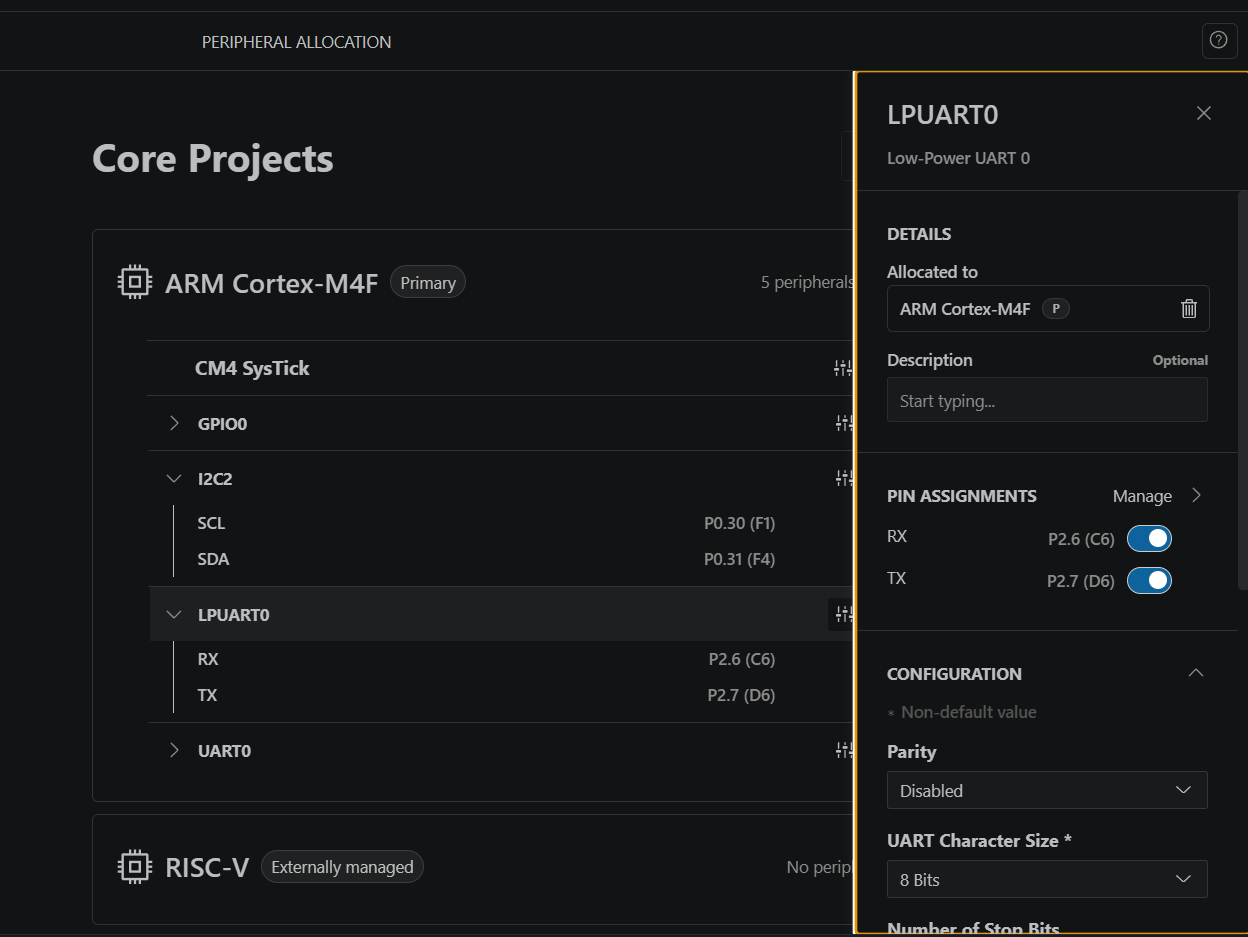This screenshot has height=937, width=1248.
Task: Open configure sliders icon for CM4 SysTick
Action: coord(843,369)
